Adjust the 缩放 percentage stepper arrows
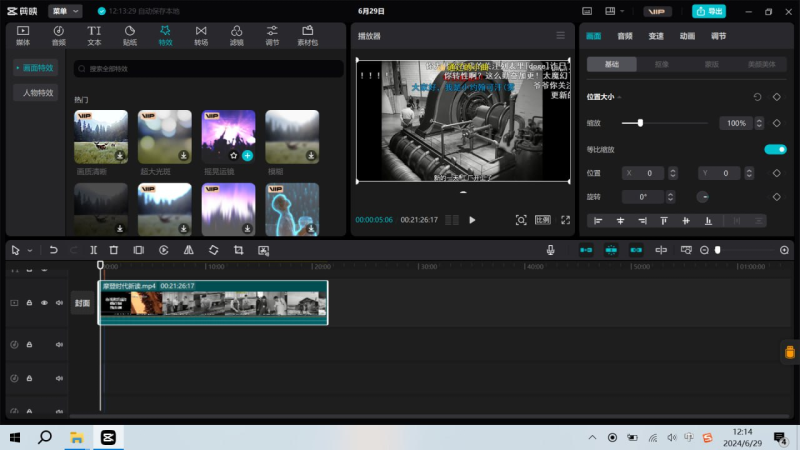Viewport: 800px width, 450px height. point(759,123)
